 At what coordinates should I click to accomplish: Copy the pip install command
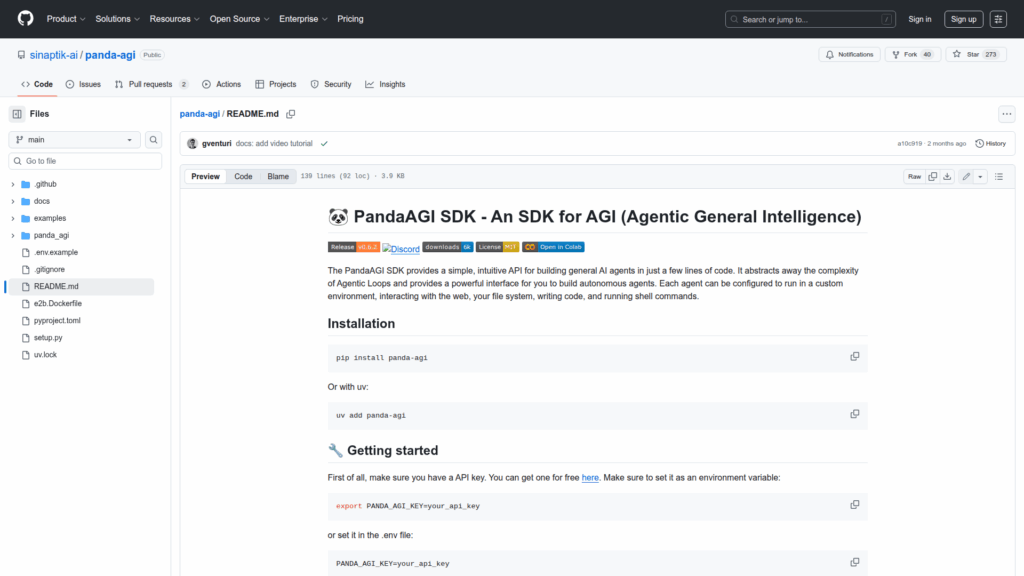click(854, 357)
